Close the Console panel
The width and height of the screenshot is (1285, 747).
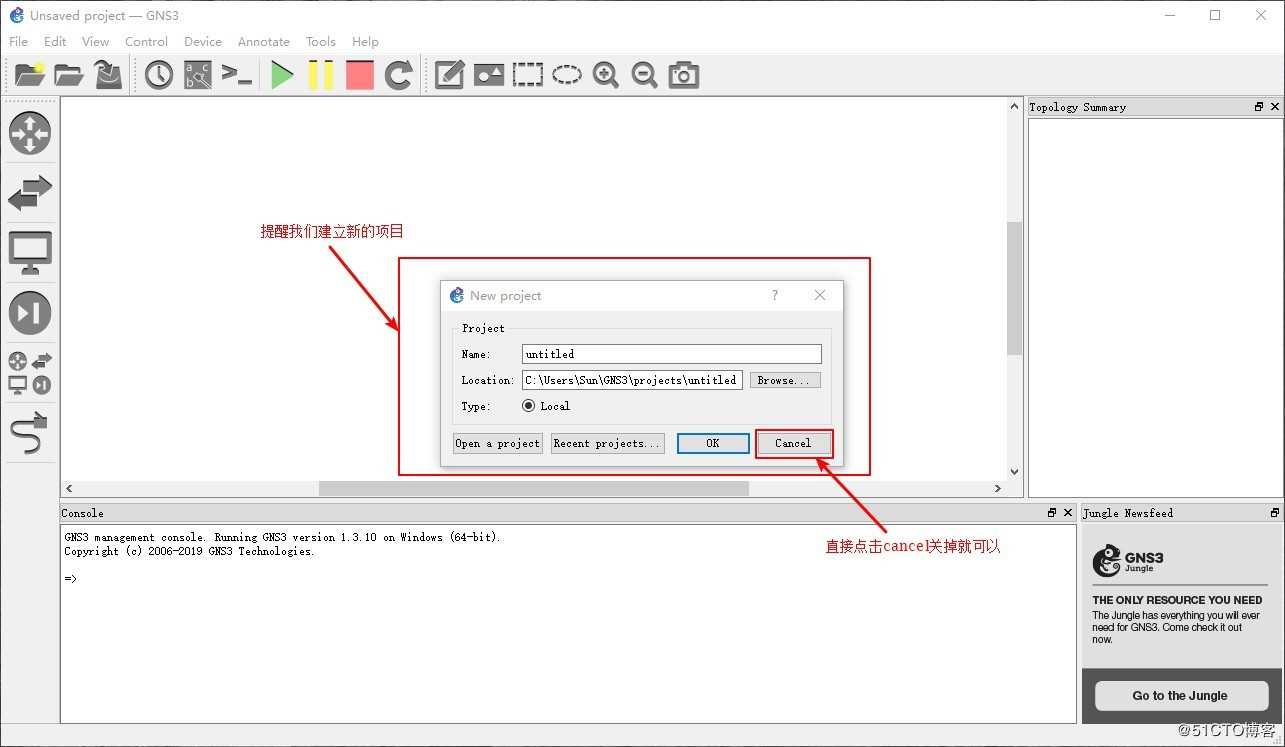click(x=1067, y=513)
